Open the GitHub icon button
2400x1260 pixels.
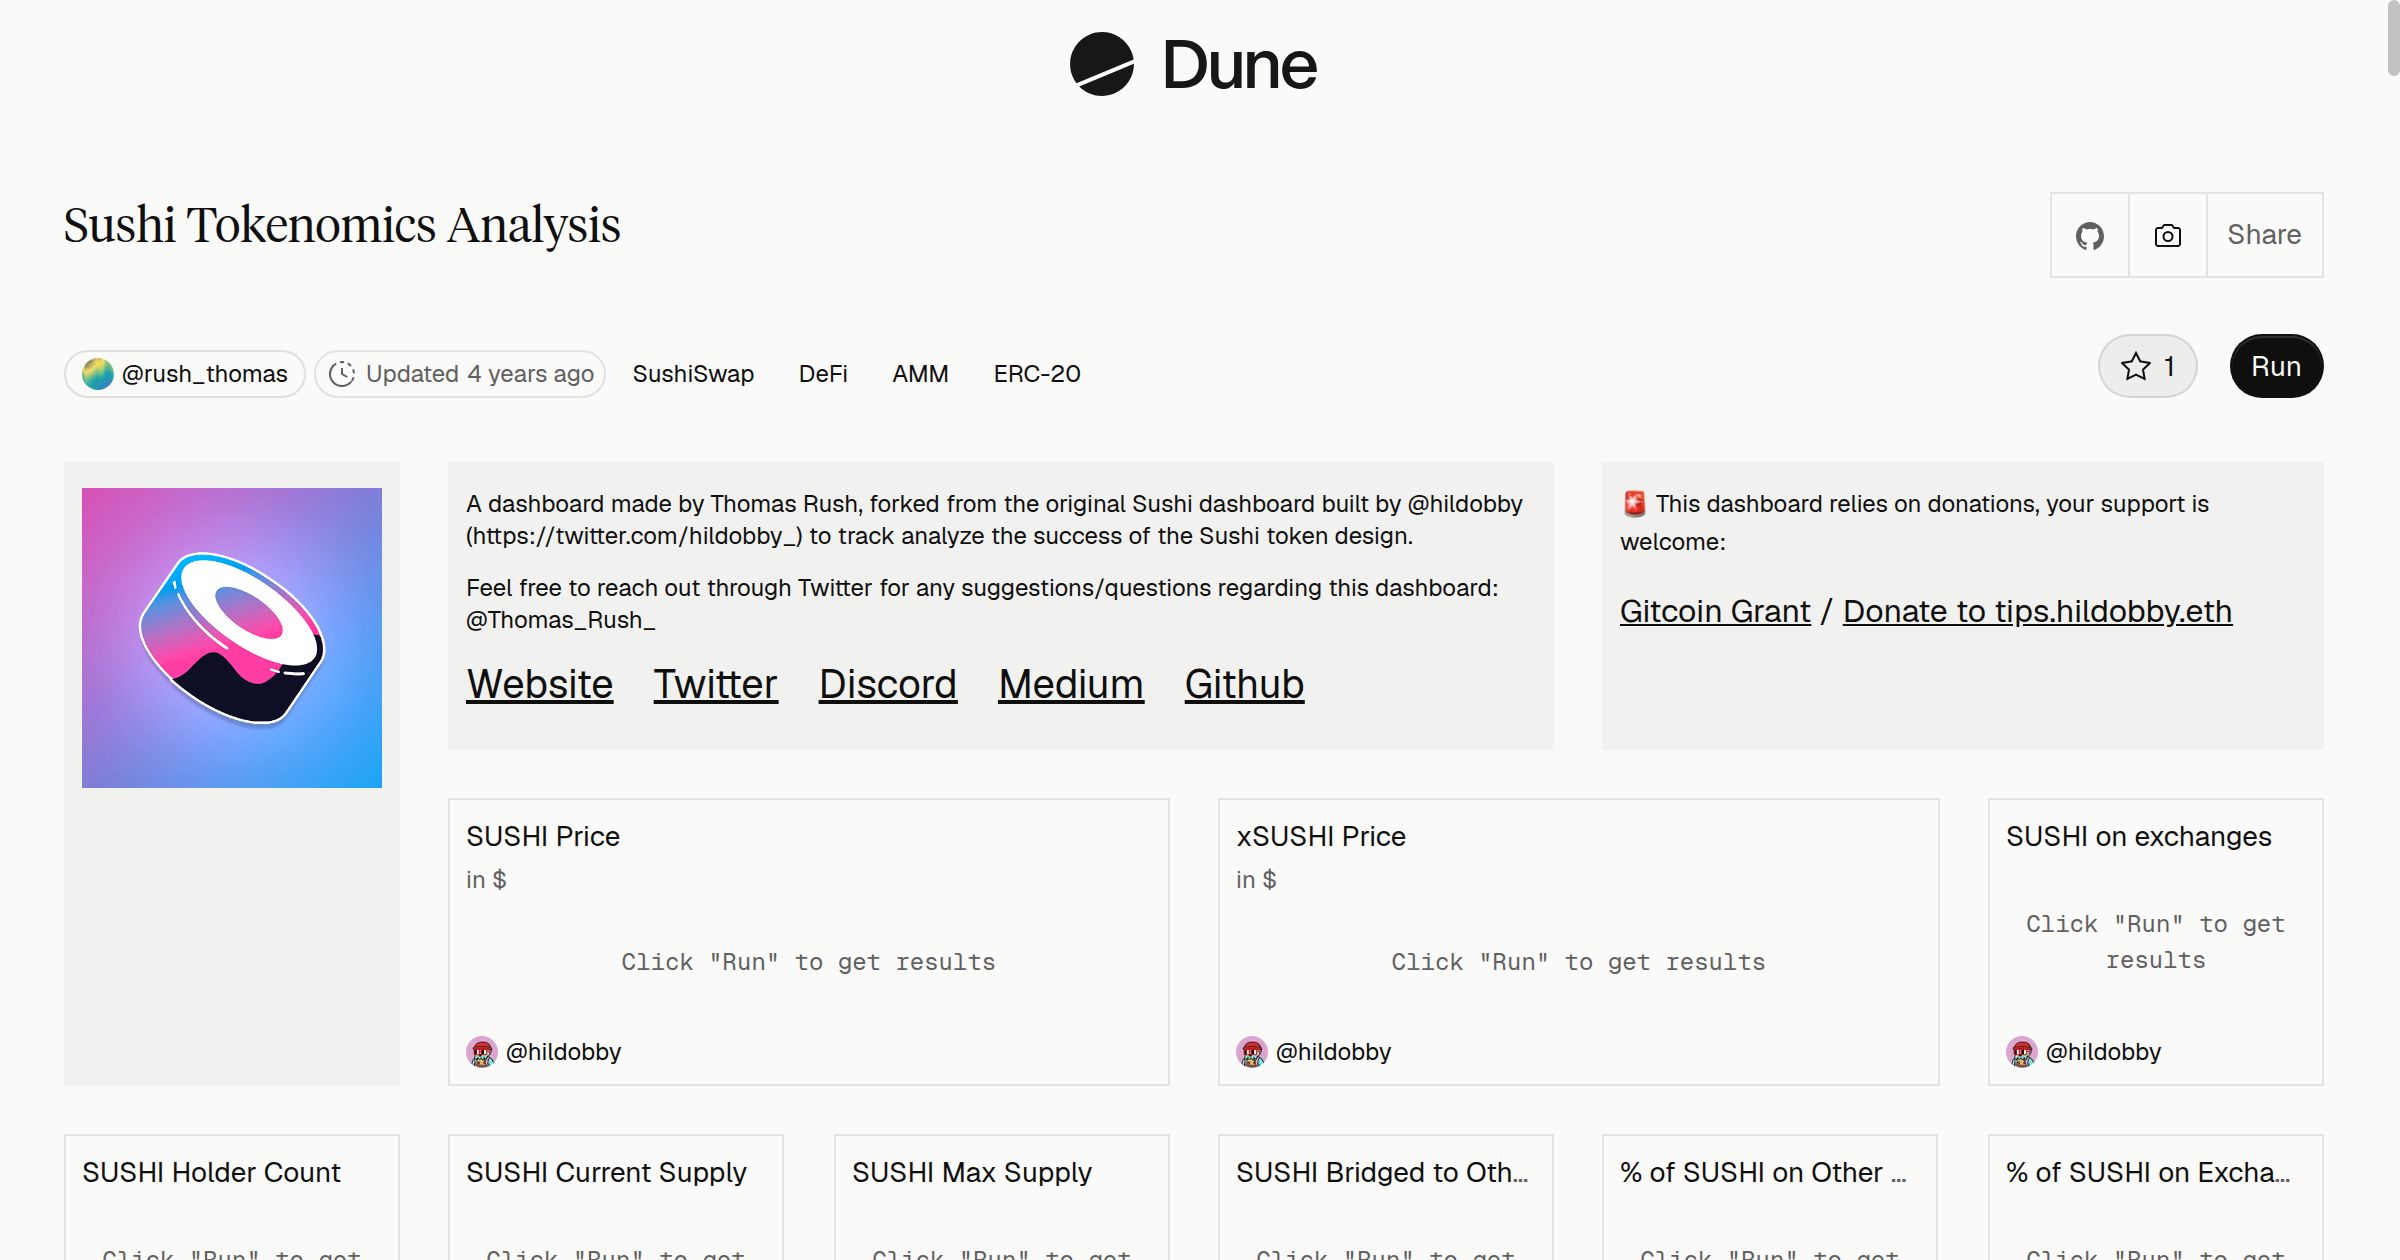pyautogui.click(x=2089, y=235)
